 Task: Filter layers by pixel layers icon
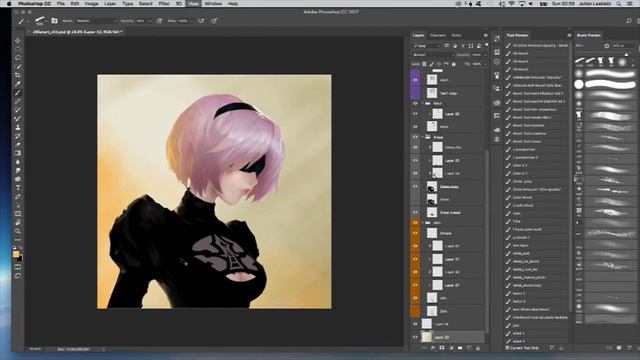point(447,46)
